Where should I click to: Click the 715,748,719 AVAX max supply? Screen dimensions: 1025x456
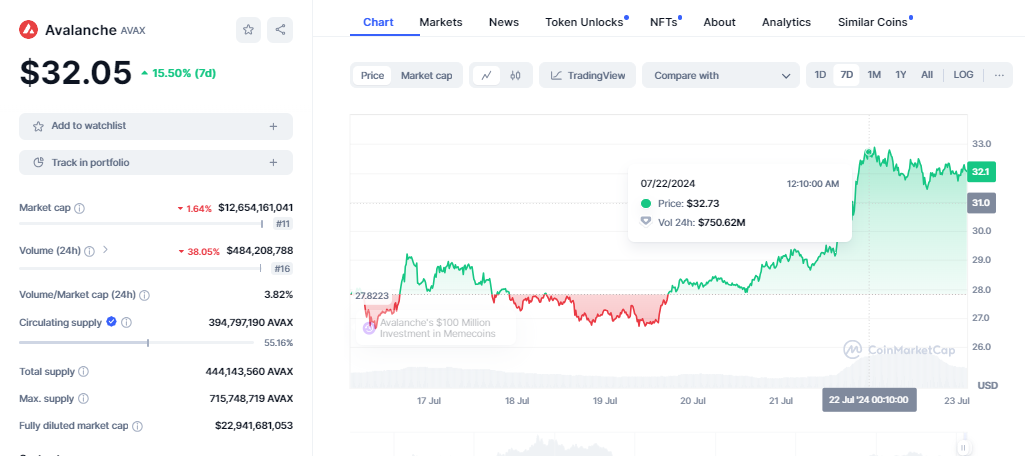pyautogui.click(x=250, y=399)
